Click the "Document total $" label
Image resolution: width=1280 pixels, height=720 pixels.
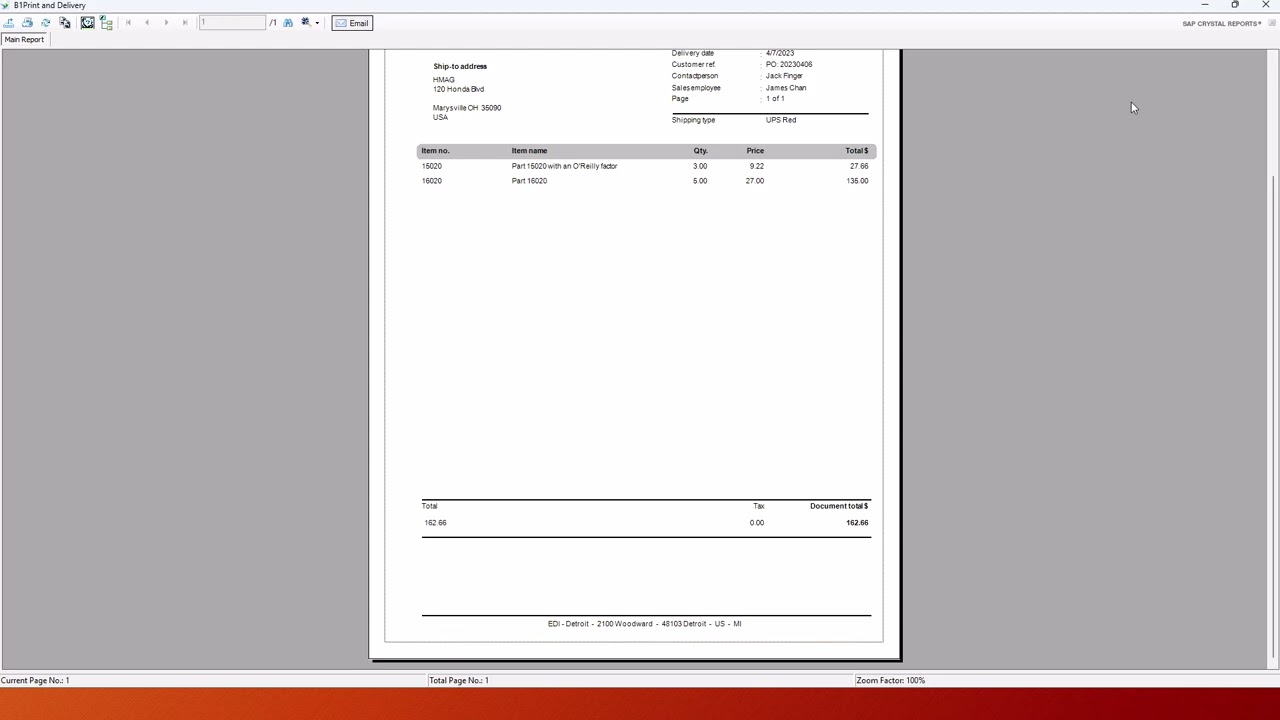839,506
